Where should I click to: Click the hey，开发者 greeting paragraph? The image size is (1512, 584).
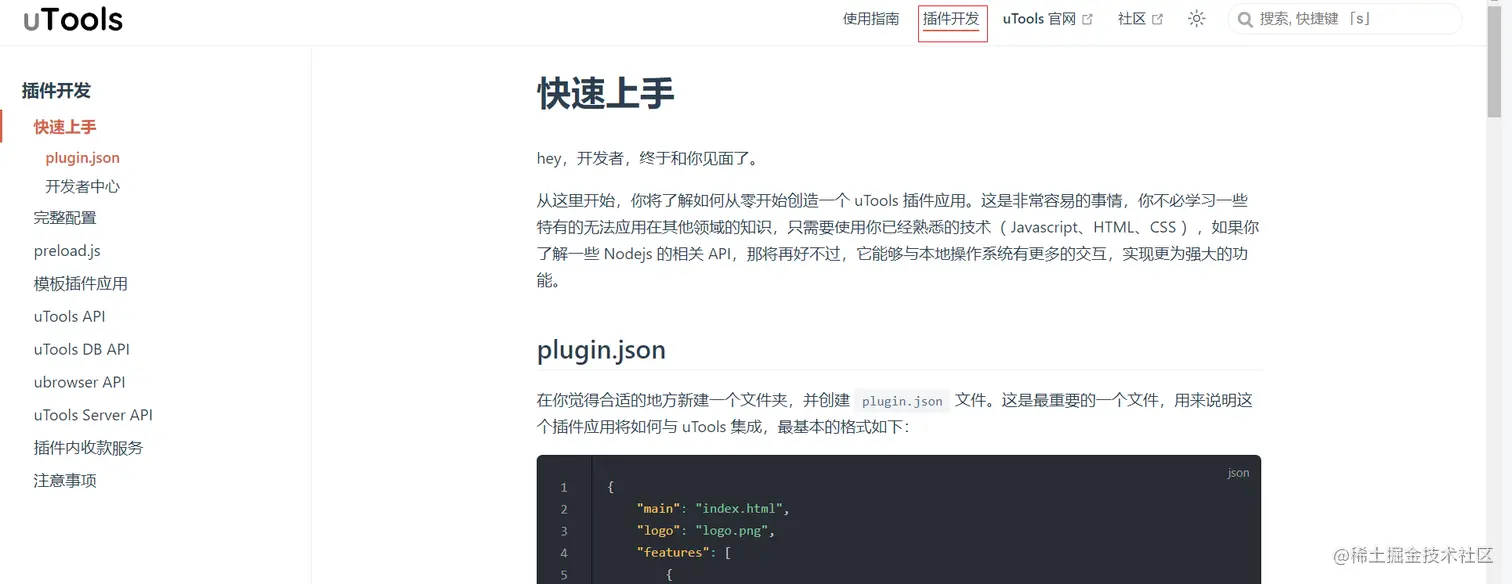(648, 159)
